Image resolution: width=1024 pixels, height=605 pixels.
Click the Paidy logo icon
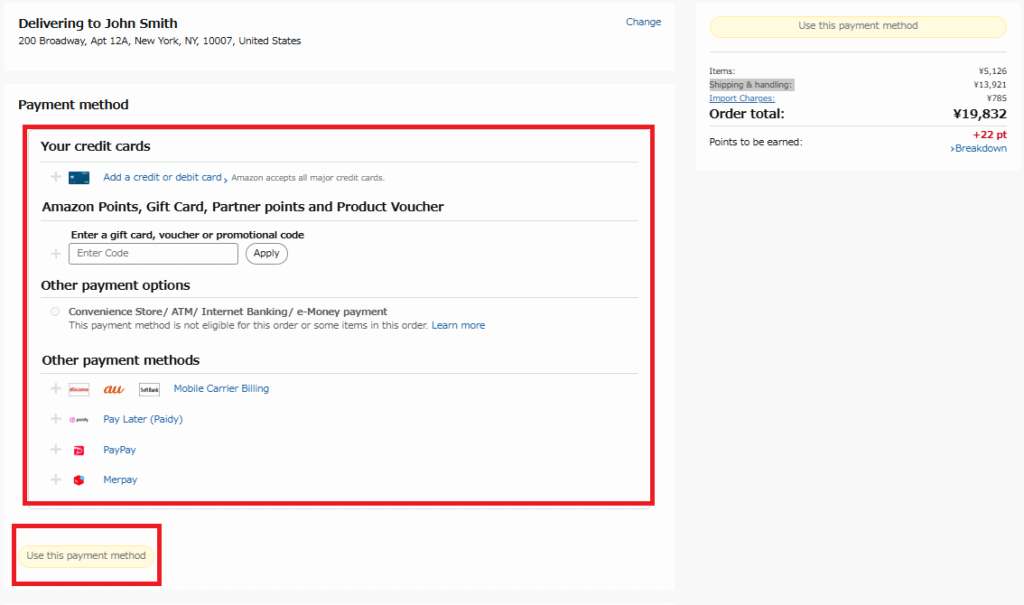(79, 420)
